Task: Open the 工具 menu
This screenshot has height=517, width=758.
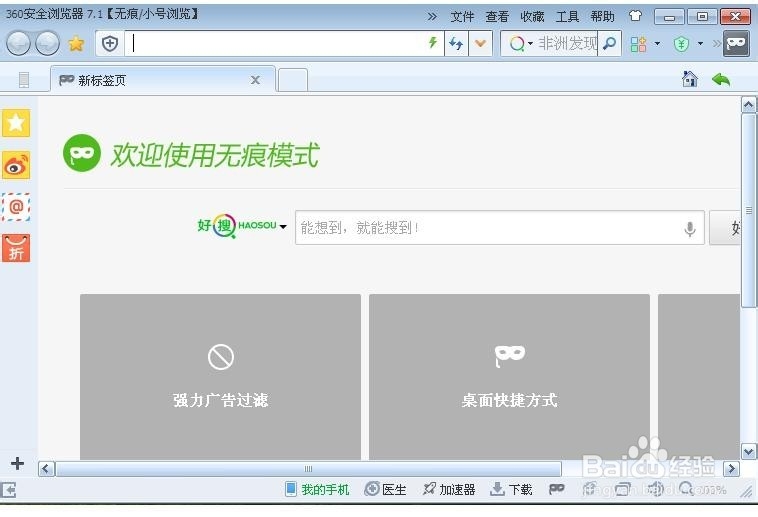Action: 568,16
